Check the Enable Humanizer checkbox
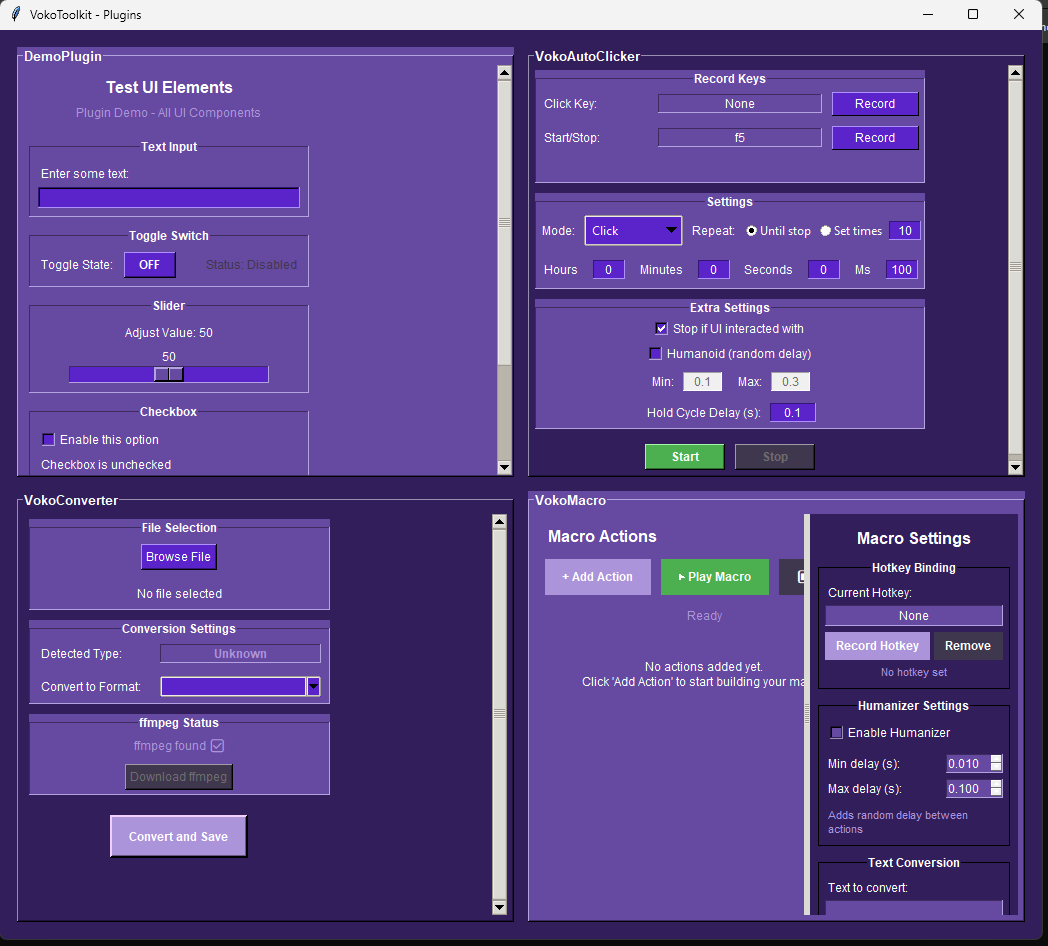Viewport: 1048px width, 946px height. pyautogui.click(x=836, y=733)
